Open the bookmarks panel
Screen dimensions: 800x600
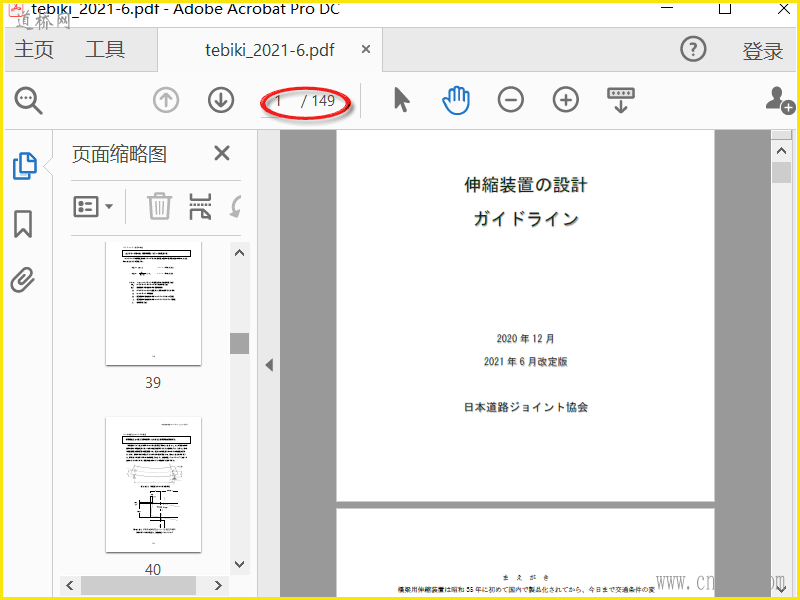click(x=23, y=224)
